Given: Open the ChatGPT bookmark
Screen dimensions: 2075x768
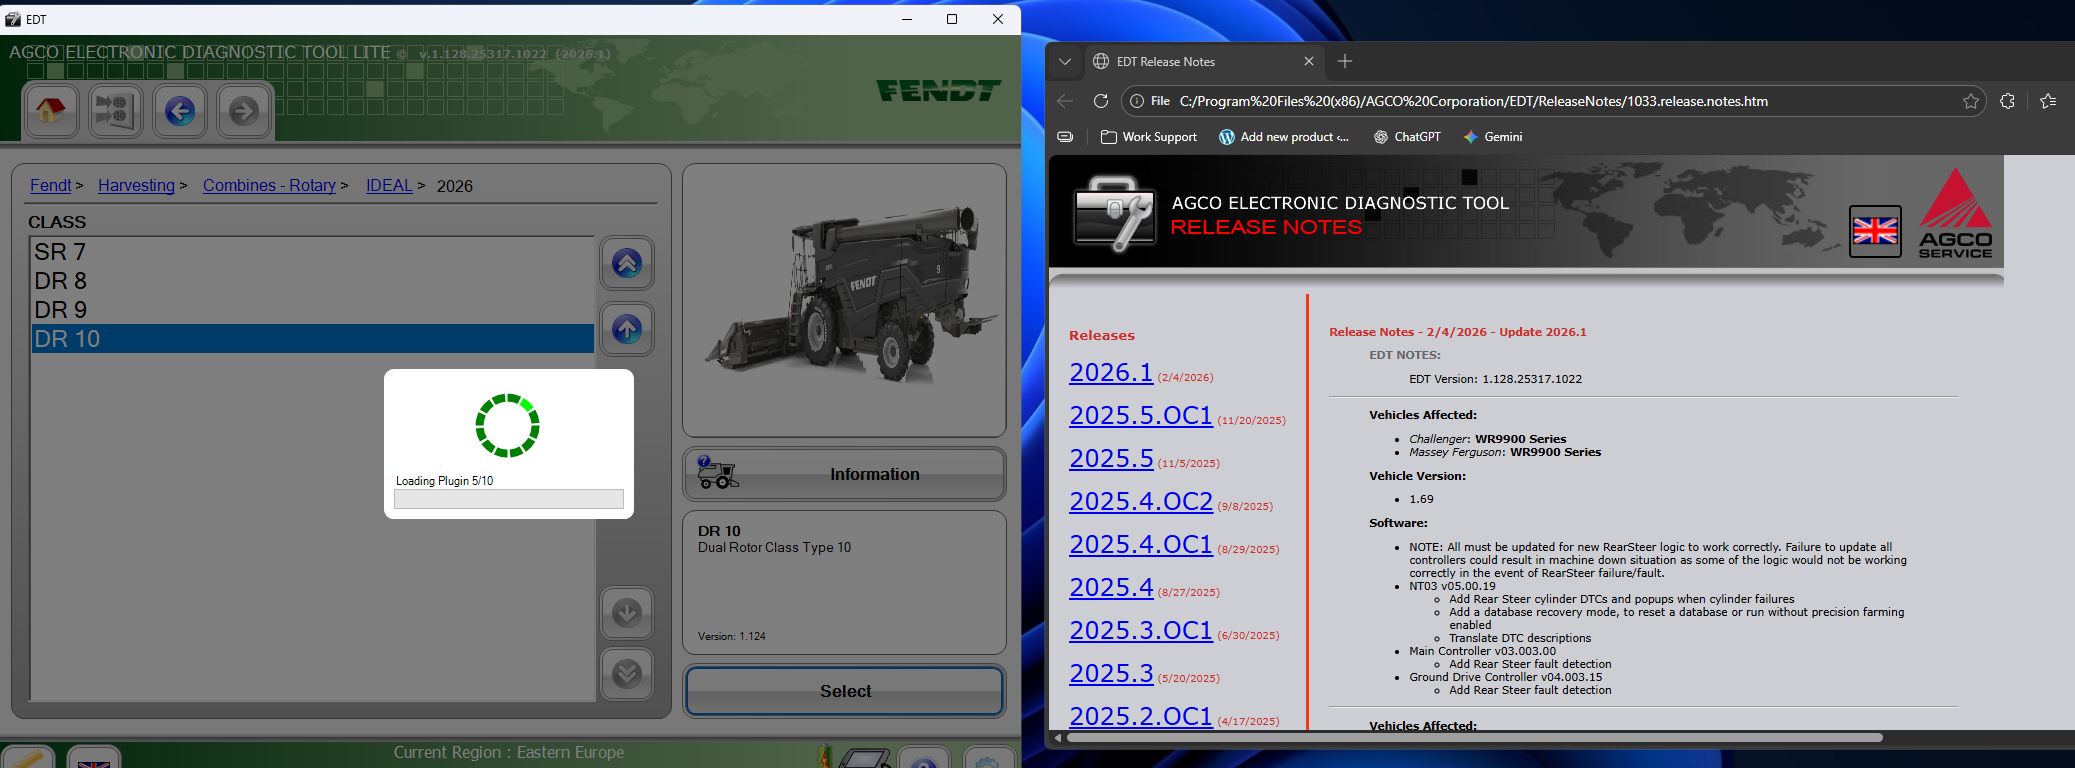Looking at the screenshot, I should coord(1407,137).
